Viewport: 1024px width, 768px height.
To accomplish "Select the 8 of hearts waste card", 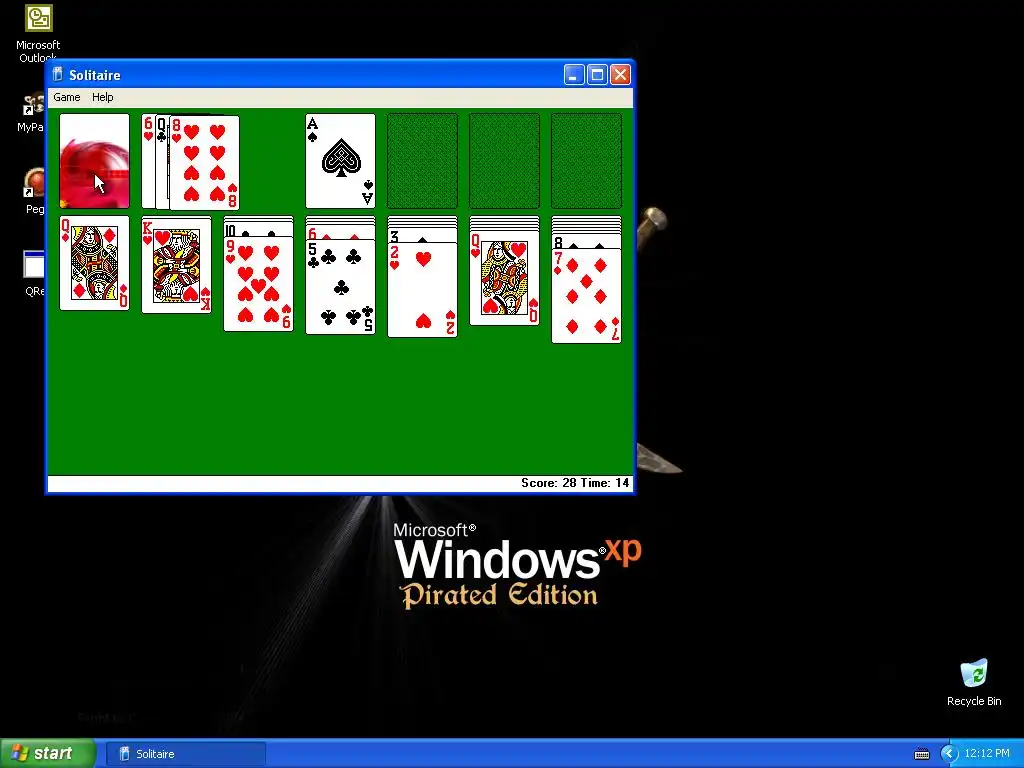I will tap(204, 163).
